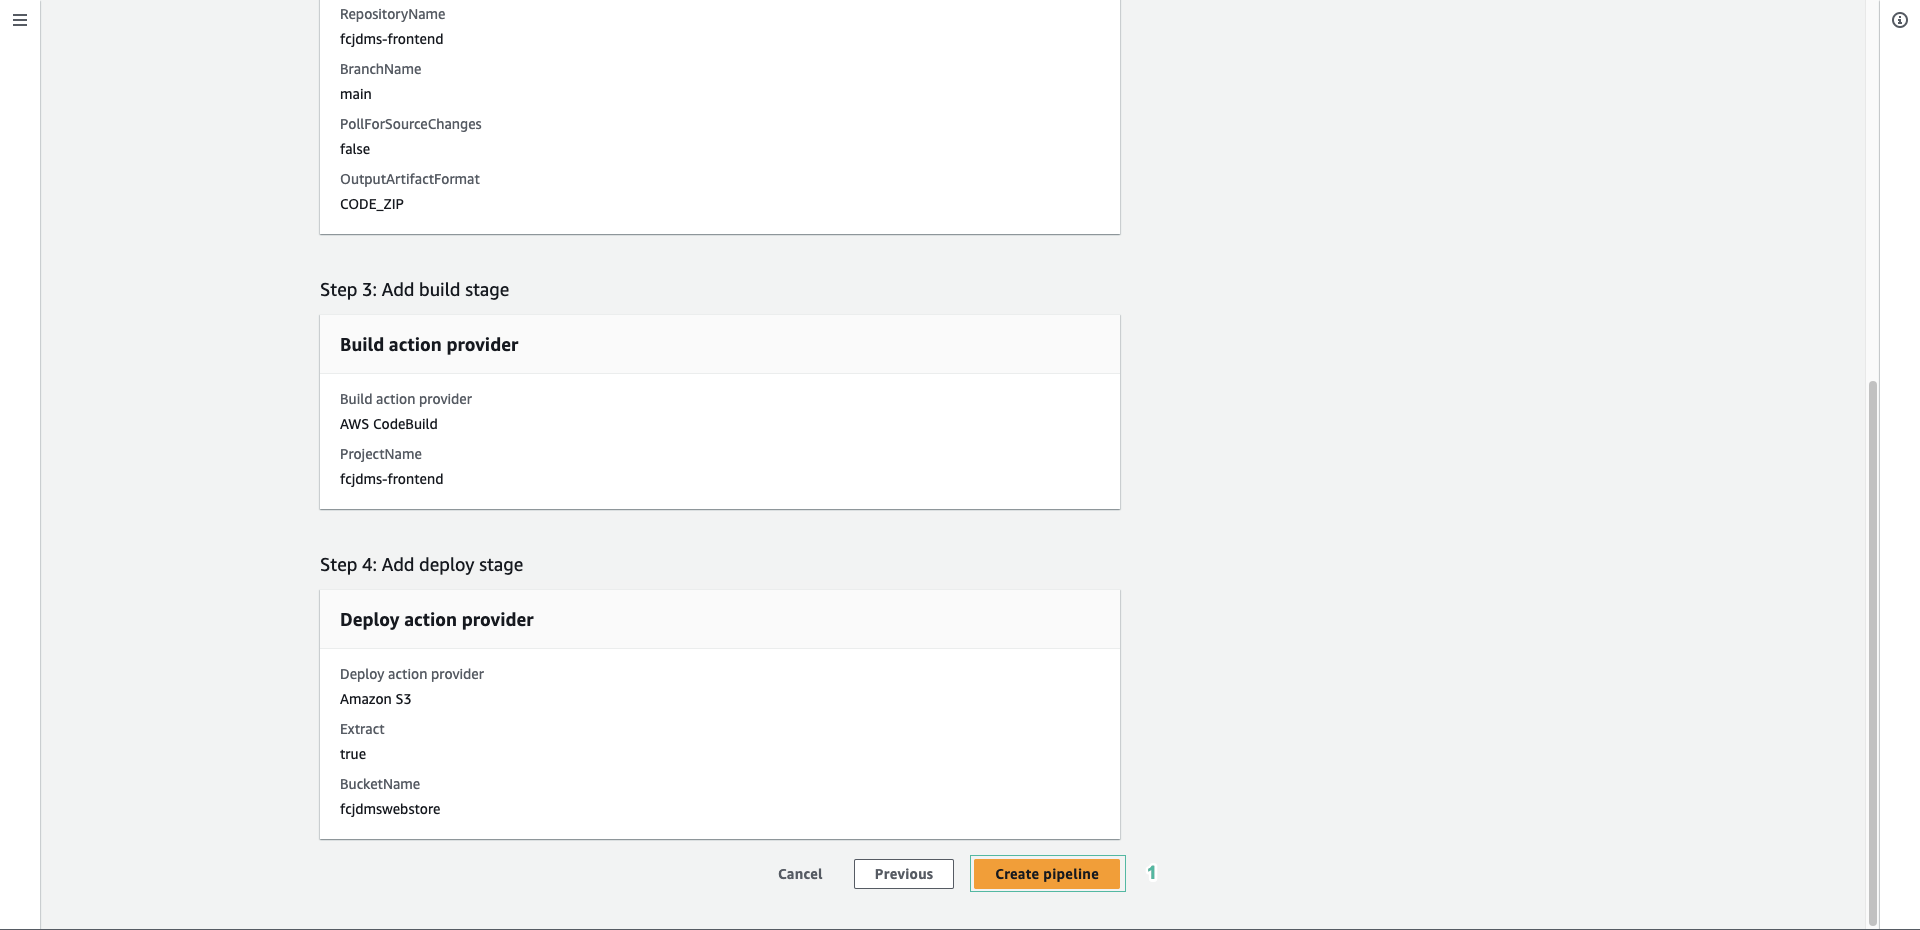Cancel the pipeline creation
Image resolution: width=1920 pixels, height=930 pixels.
(800, 874)
